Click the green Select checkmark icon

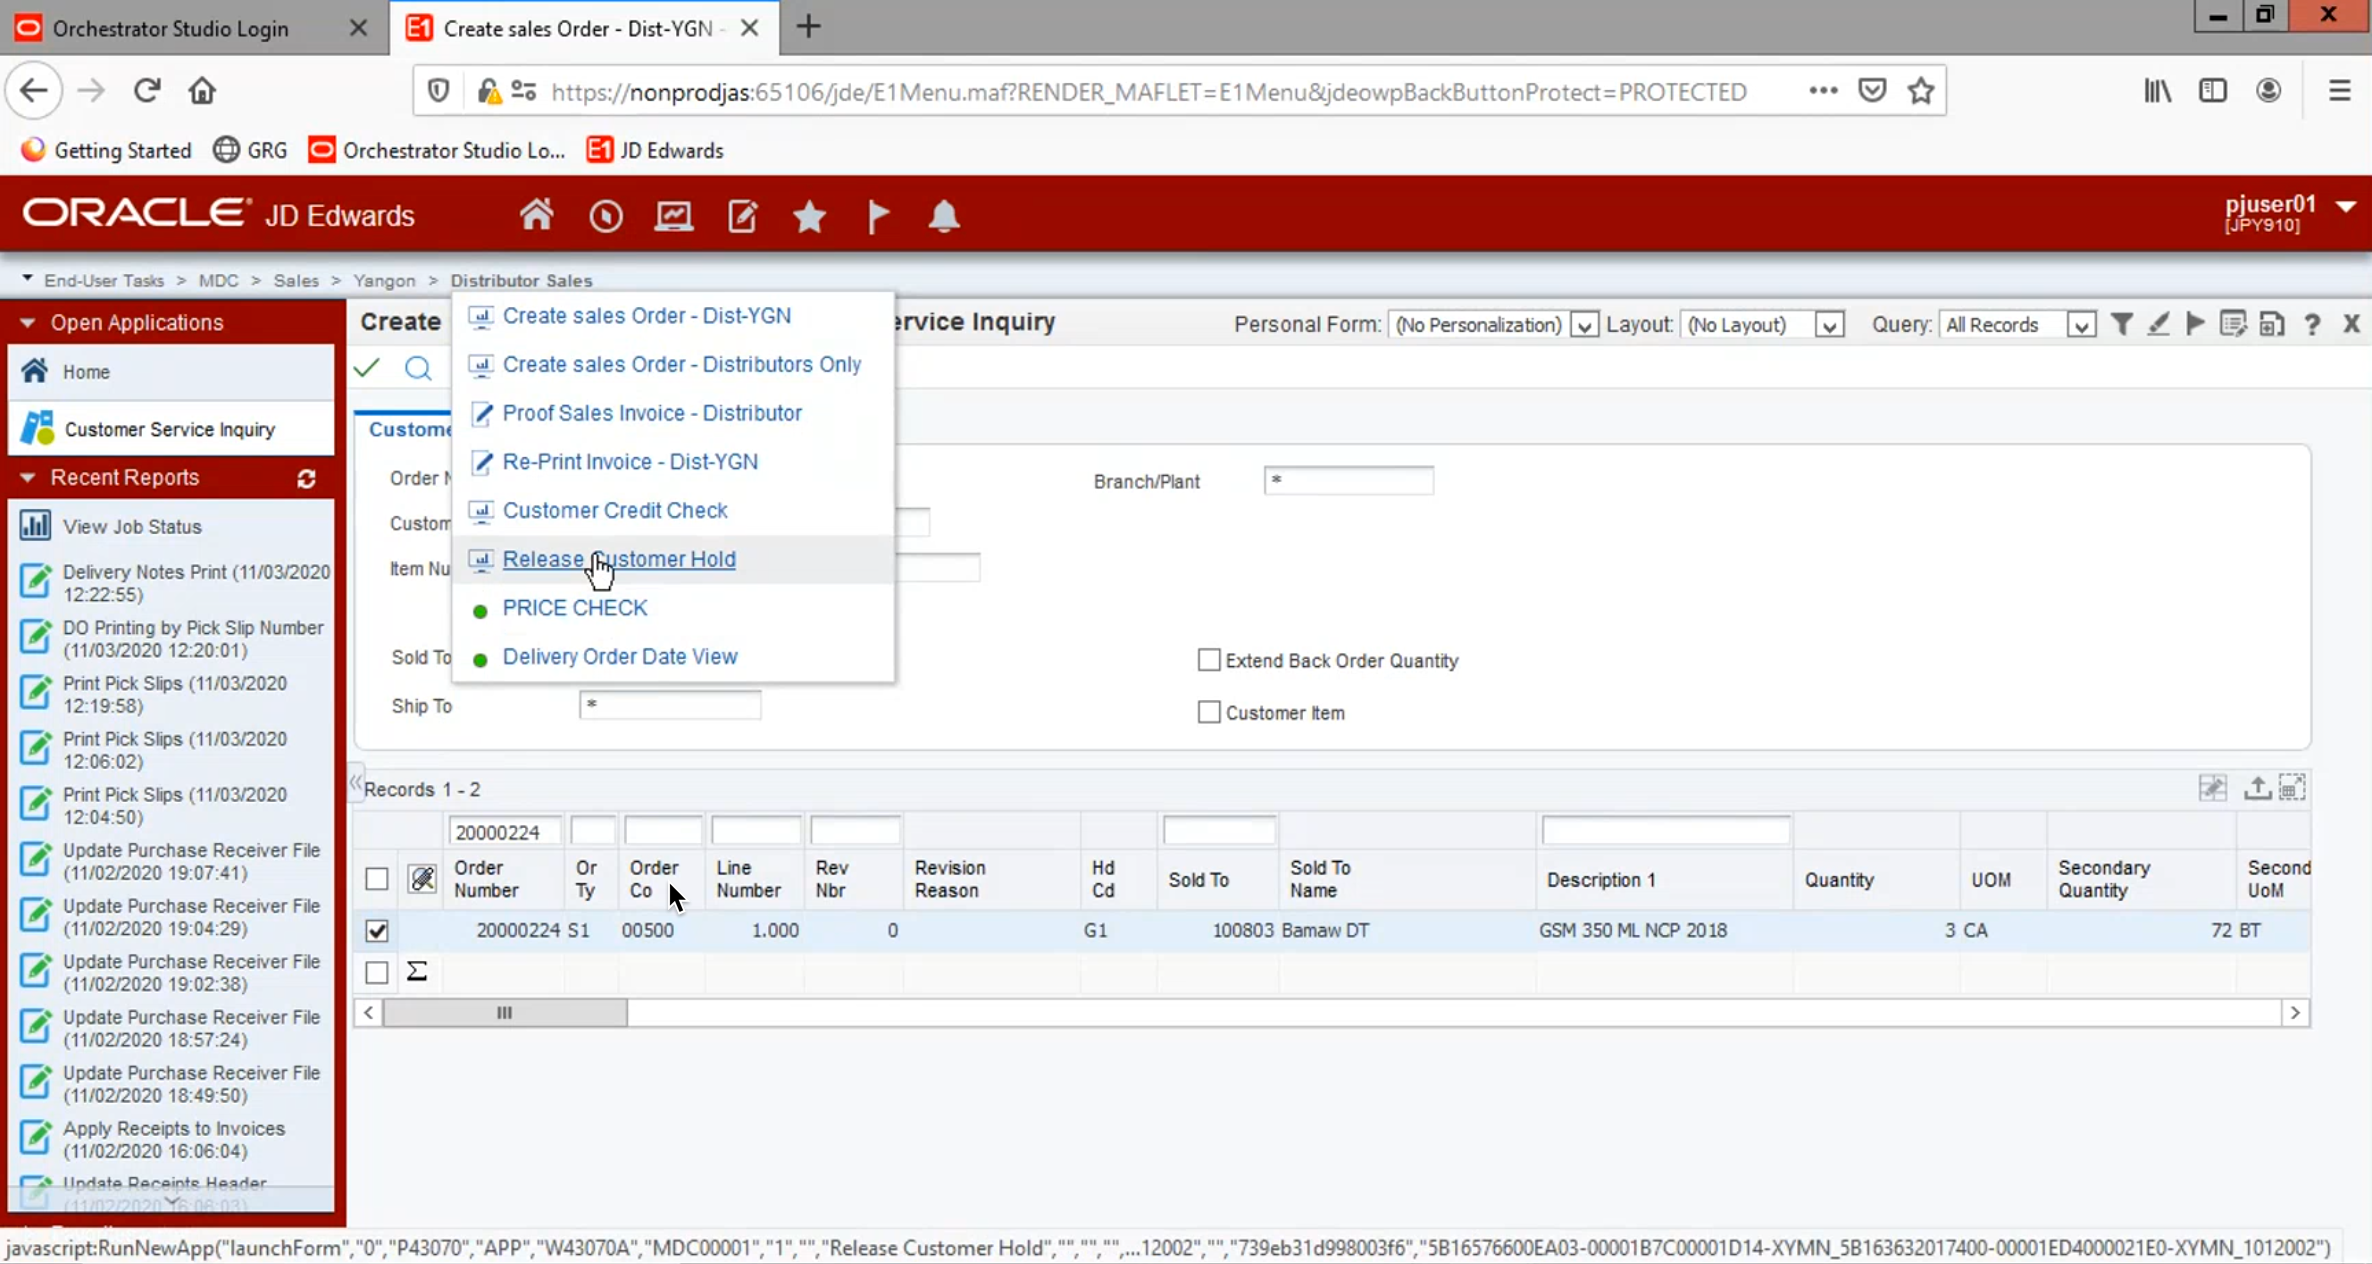tap(367, 368)
